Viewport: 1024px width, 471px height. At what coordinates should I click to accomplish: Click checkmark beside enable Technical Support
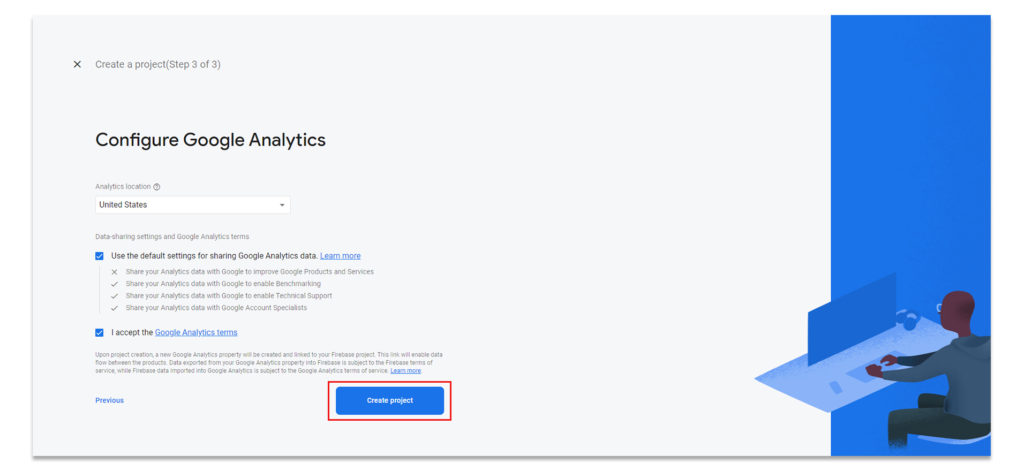tap(114, 296)
